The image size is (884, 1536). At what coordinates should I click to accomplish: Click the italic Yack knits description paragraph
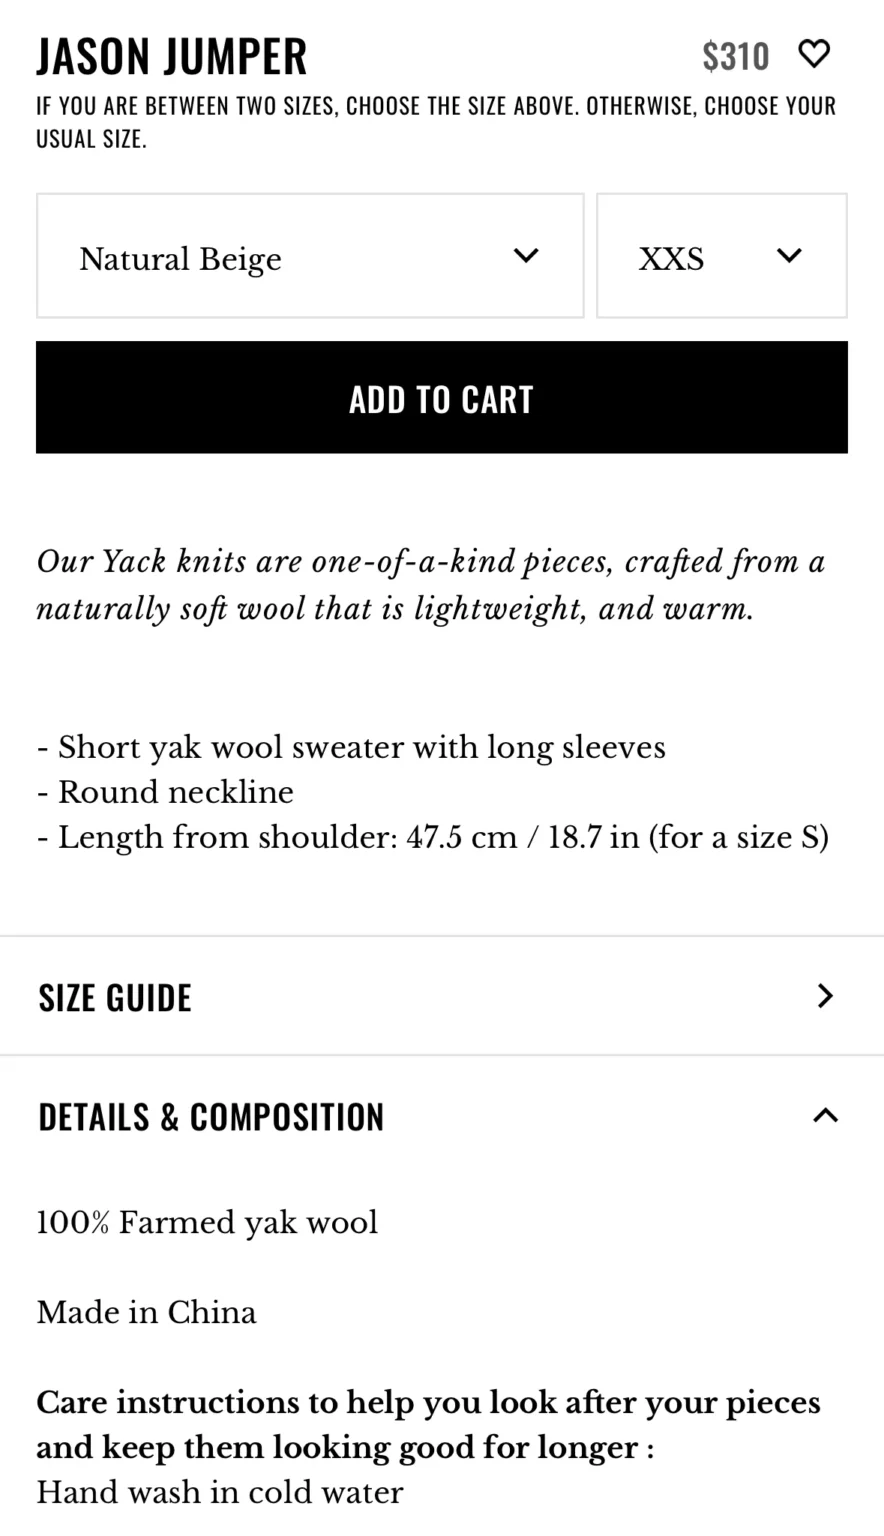click(x=431, y=585)
